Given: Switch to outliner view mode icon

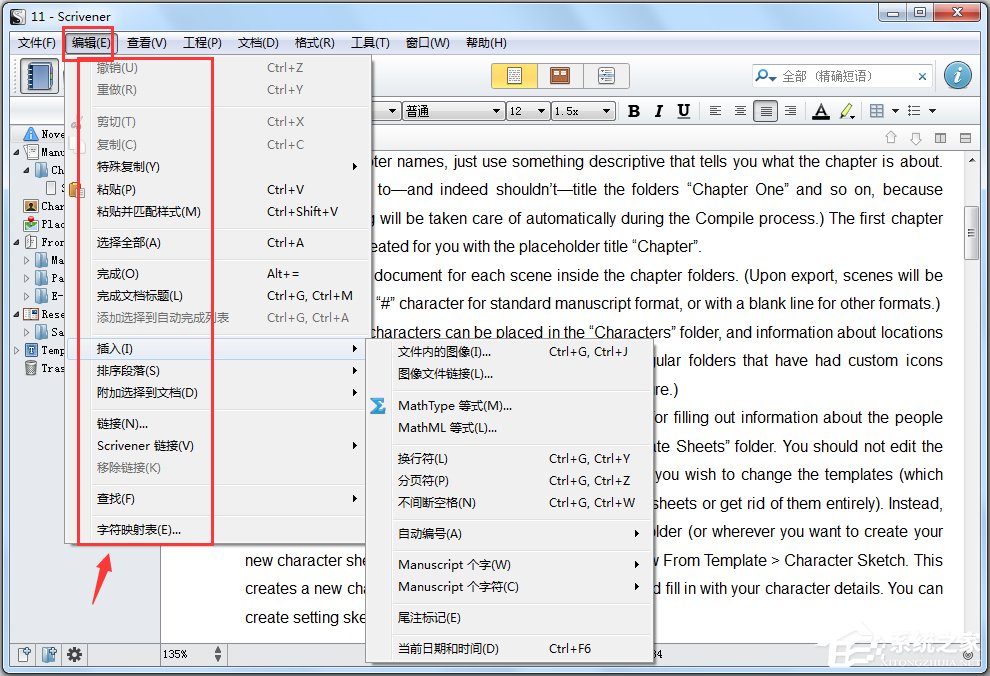Looking at the screenshot, I should pos(606,76).
